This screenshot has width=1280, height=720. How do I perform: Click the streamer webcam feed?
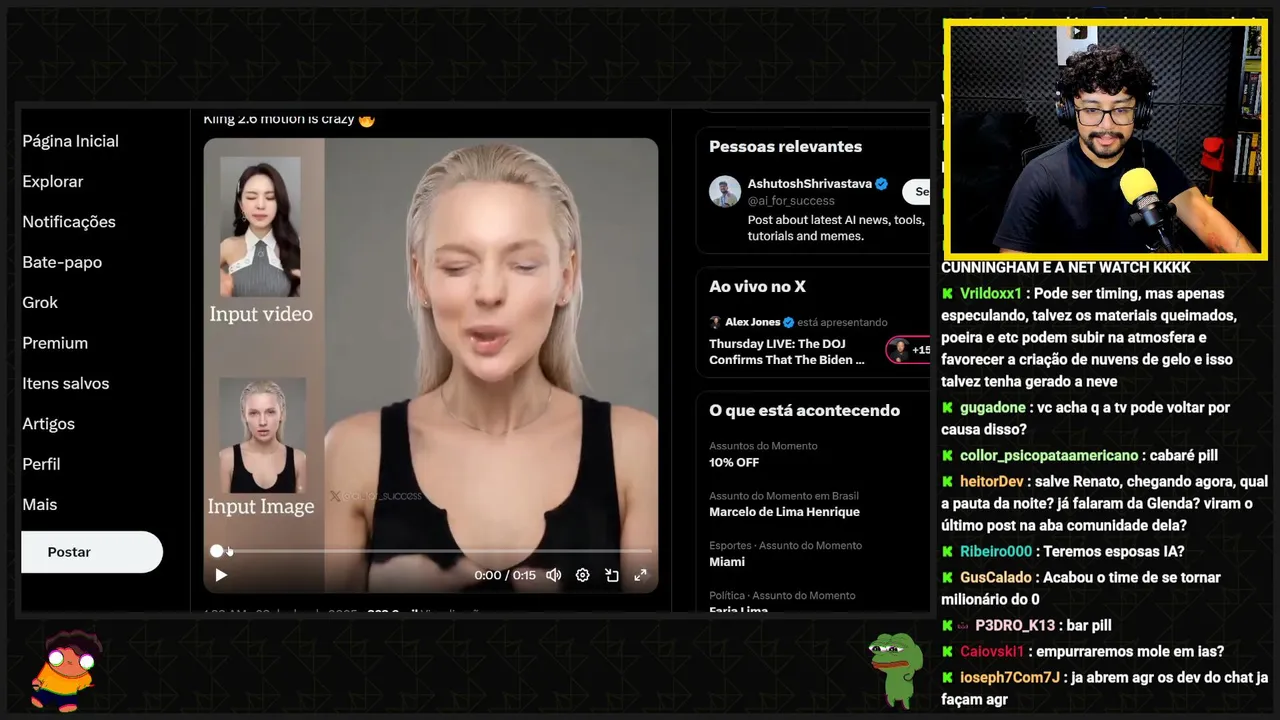point(1104,138)
